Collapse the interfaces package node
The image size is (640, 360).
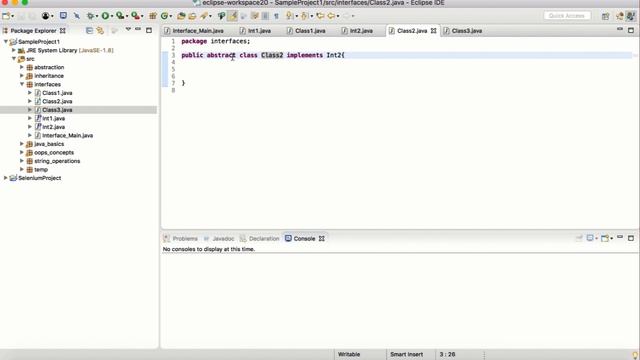(x=22, y=84)
